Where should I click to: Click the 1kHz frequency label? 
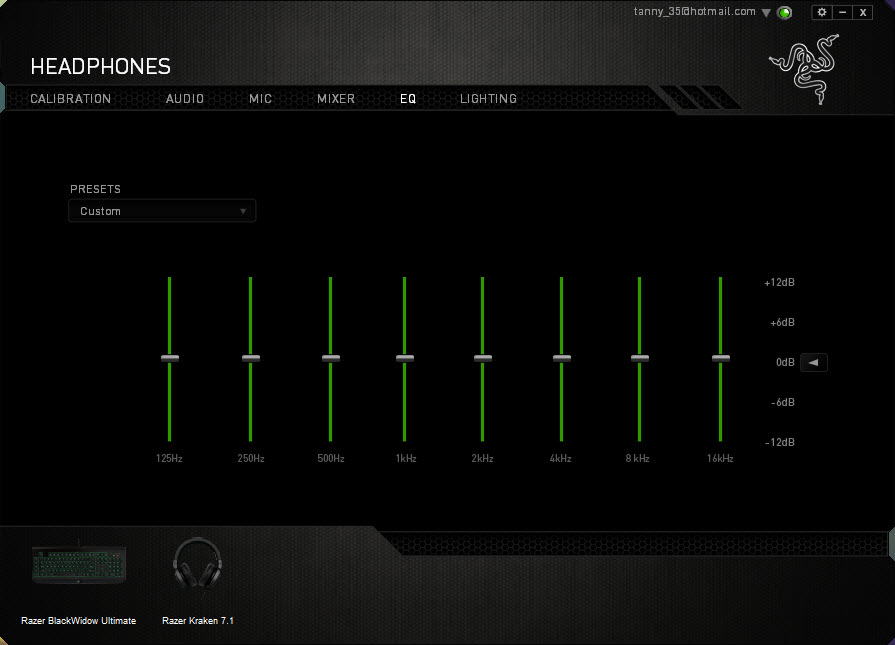coord(406,458)
